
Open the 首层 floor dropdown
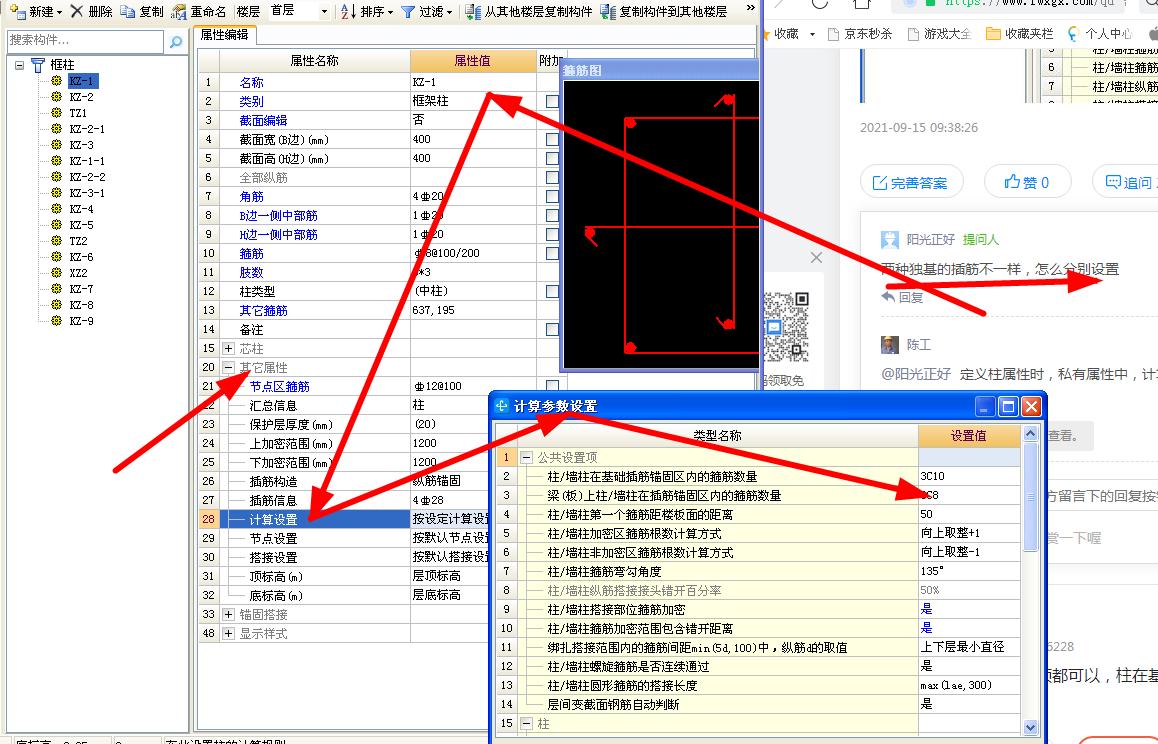(324, 11)
